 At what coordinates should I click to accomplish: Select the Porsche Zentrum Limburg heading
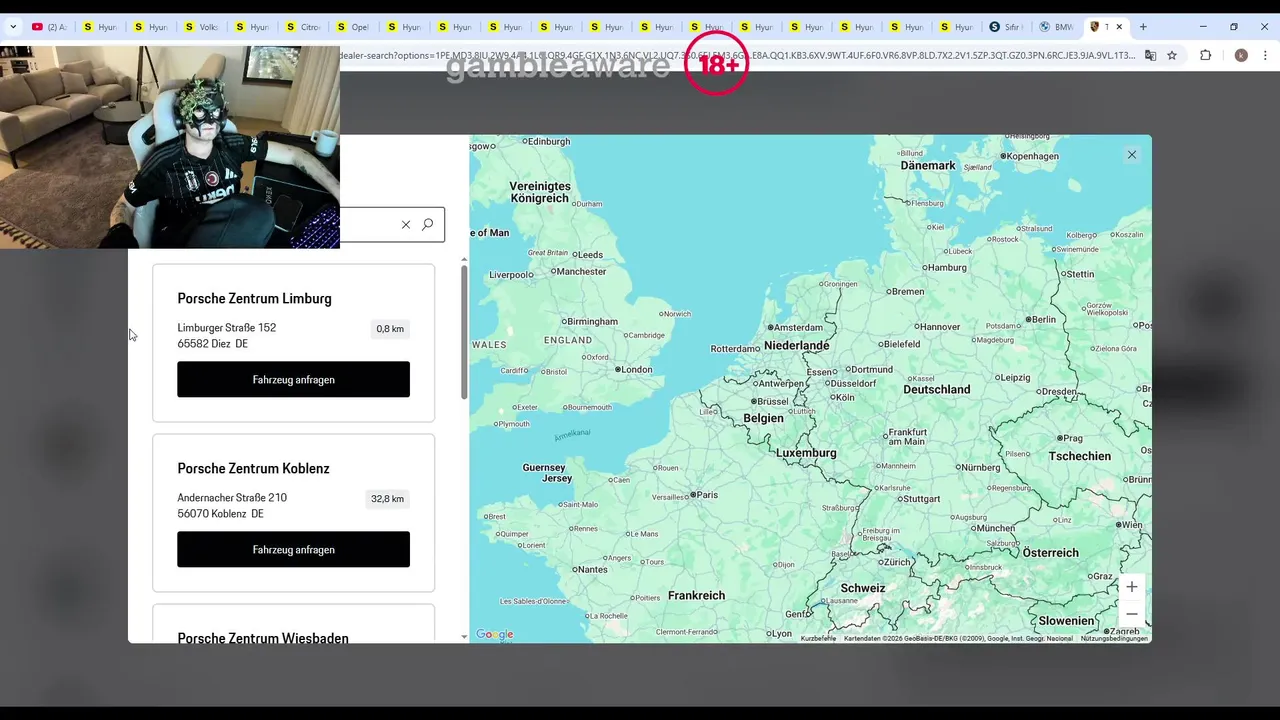pyautogui.click(x=254, y=298)
